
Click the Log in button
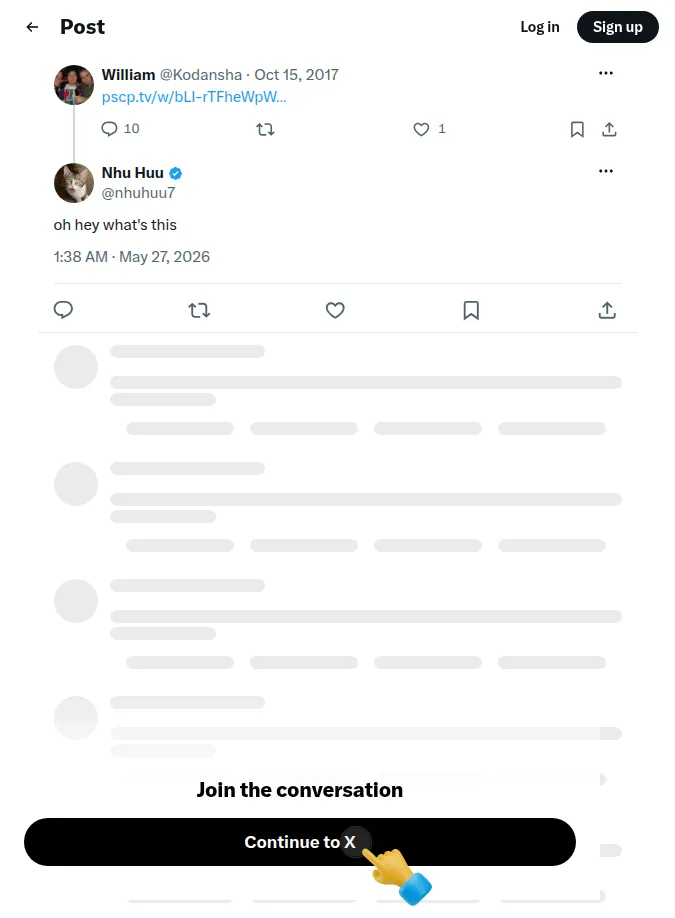(x=540, y=27)
